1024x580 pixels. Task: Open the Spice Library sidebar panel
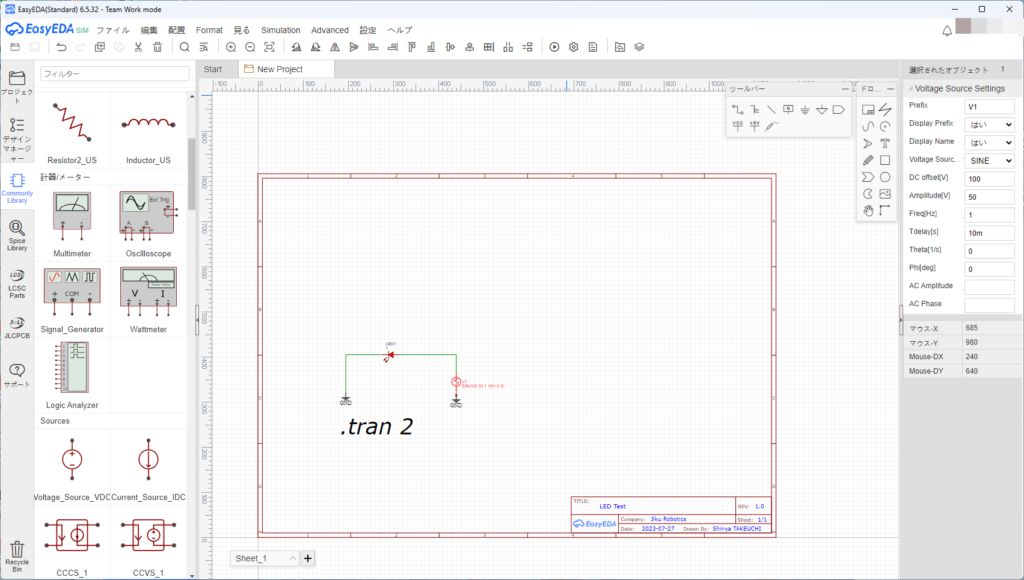17,235
